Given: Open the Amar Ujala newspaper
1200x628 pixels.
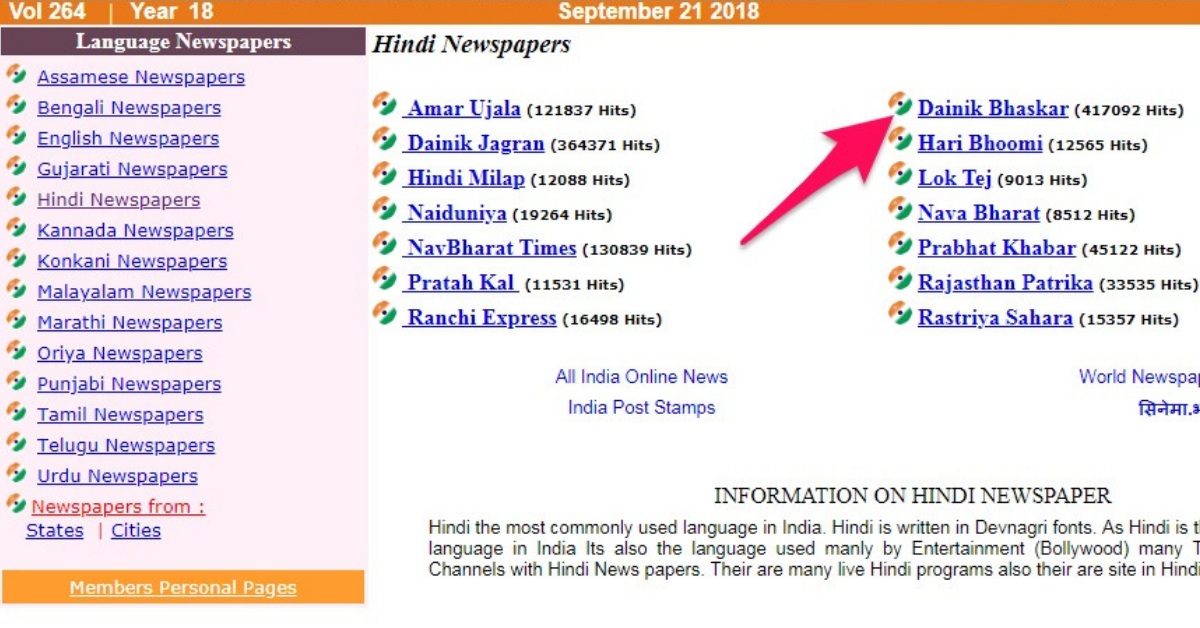Looking at the screenshot, I should point(463,109).
